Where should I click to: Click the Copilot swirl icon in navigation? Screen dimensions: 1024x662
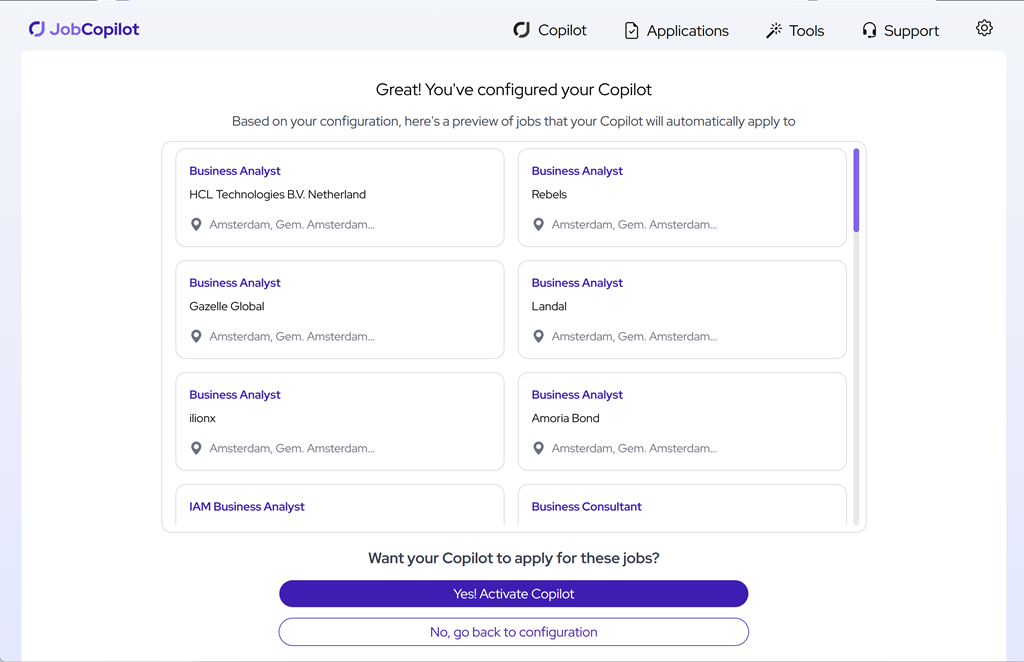[521, 30]
